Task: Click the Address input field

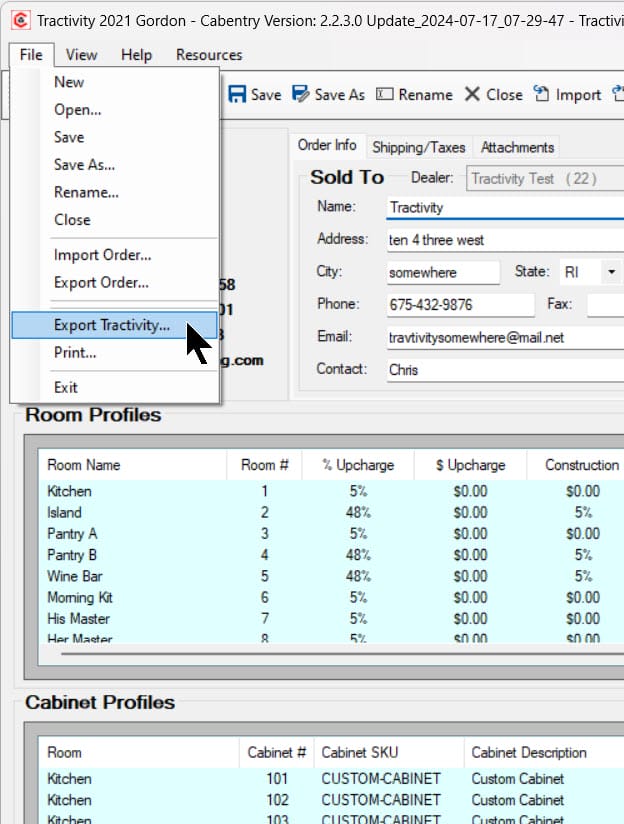Action: point(505,240)
